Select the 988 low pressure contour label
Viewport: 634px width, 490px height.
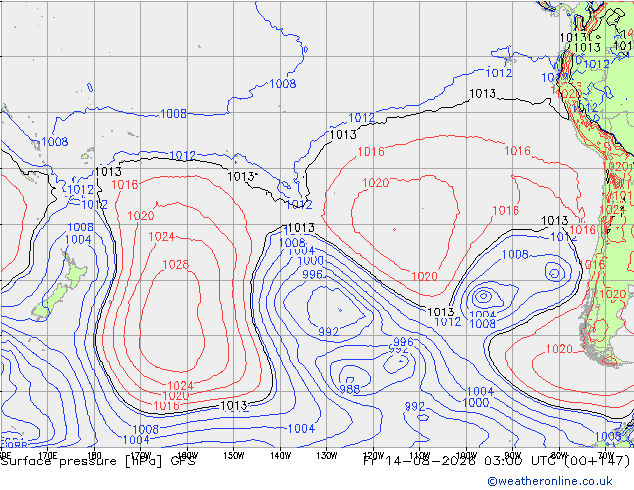click(349, 389)
